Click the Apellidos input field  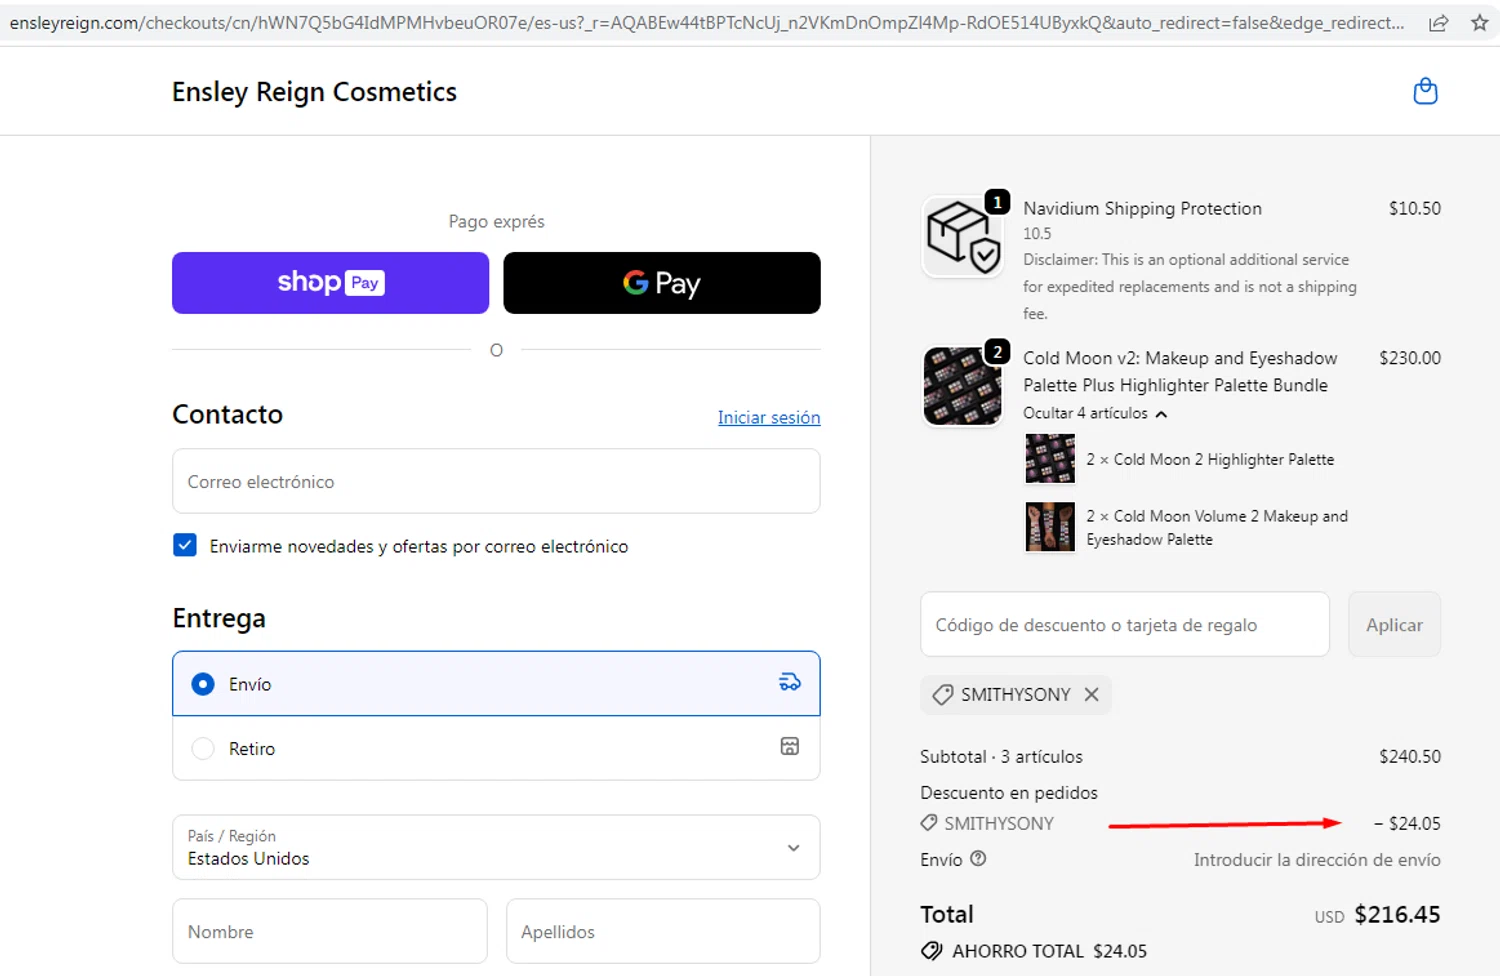coord(663,931)
